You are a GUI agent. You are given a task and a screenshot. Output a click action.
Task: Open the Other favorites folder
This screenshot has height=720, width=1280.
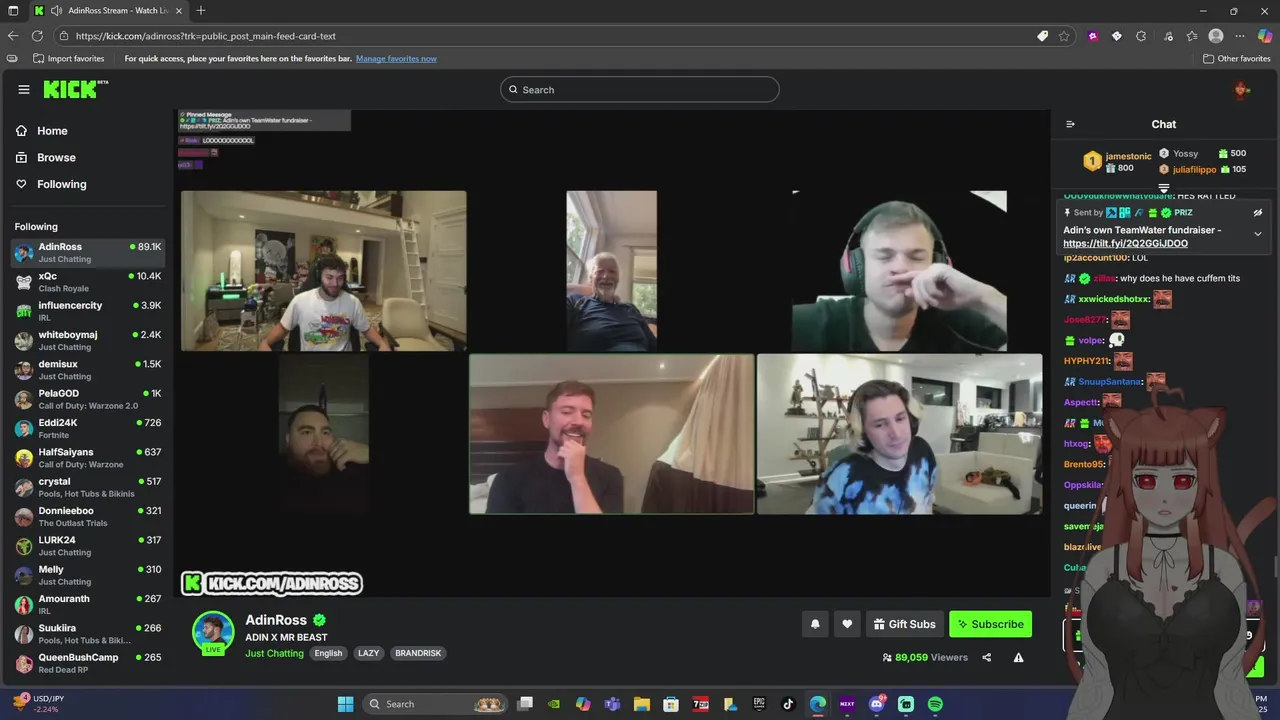(1237, 59)
